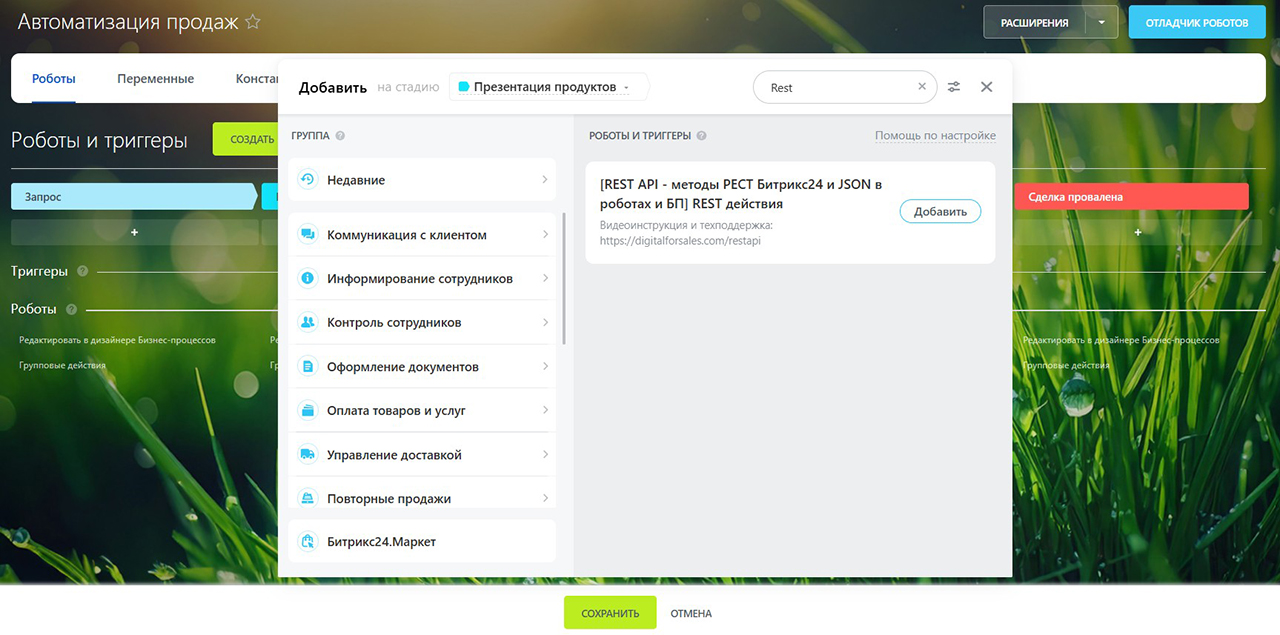Click the red Сделка провалена stage
Viewport: 1280px width, 635px height.
(1131, 197)
